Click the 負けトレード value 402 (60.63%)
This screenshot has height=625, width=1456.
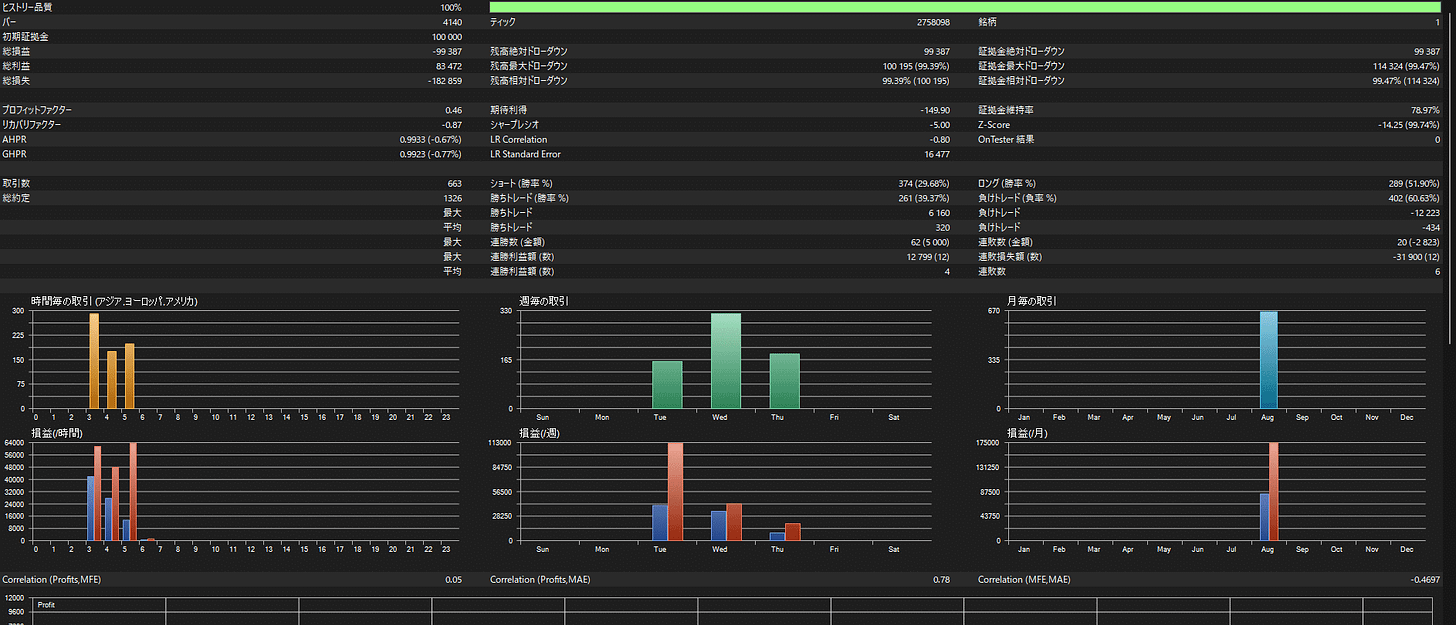[x=1414, y=198]
